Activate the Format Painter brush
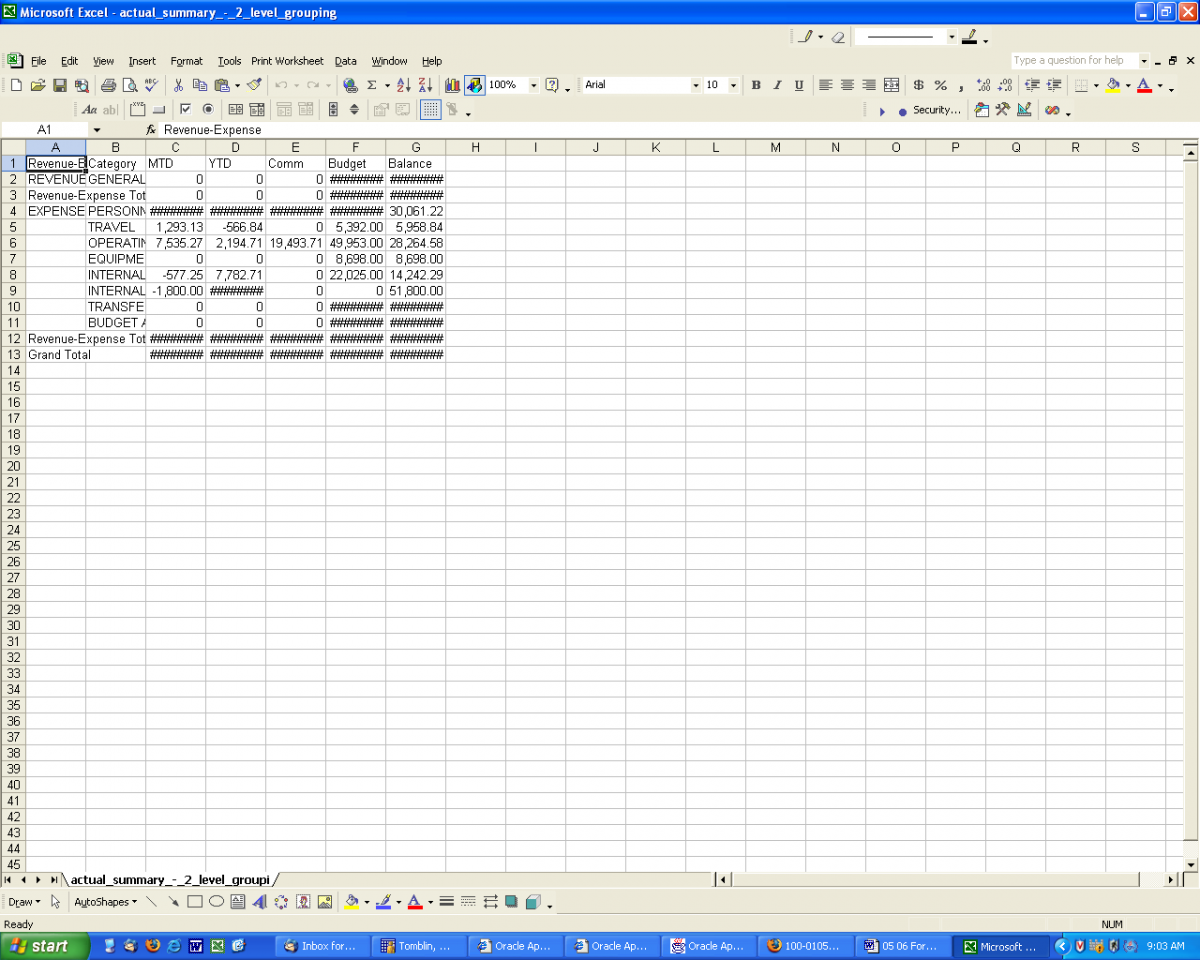 pos(254,85)
